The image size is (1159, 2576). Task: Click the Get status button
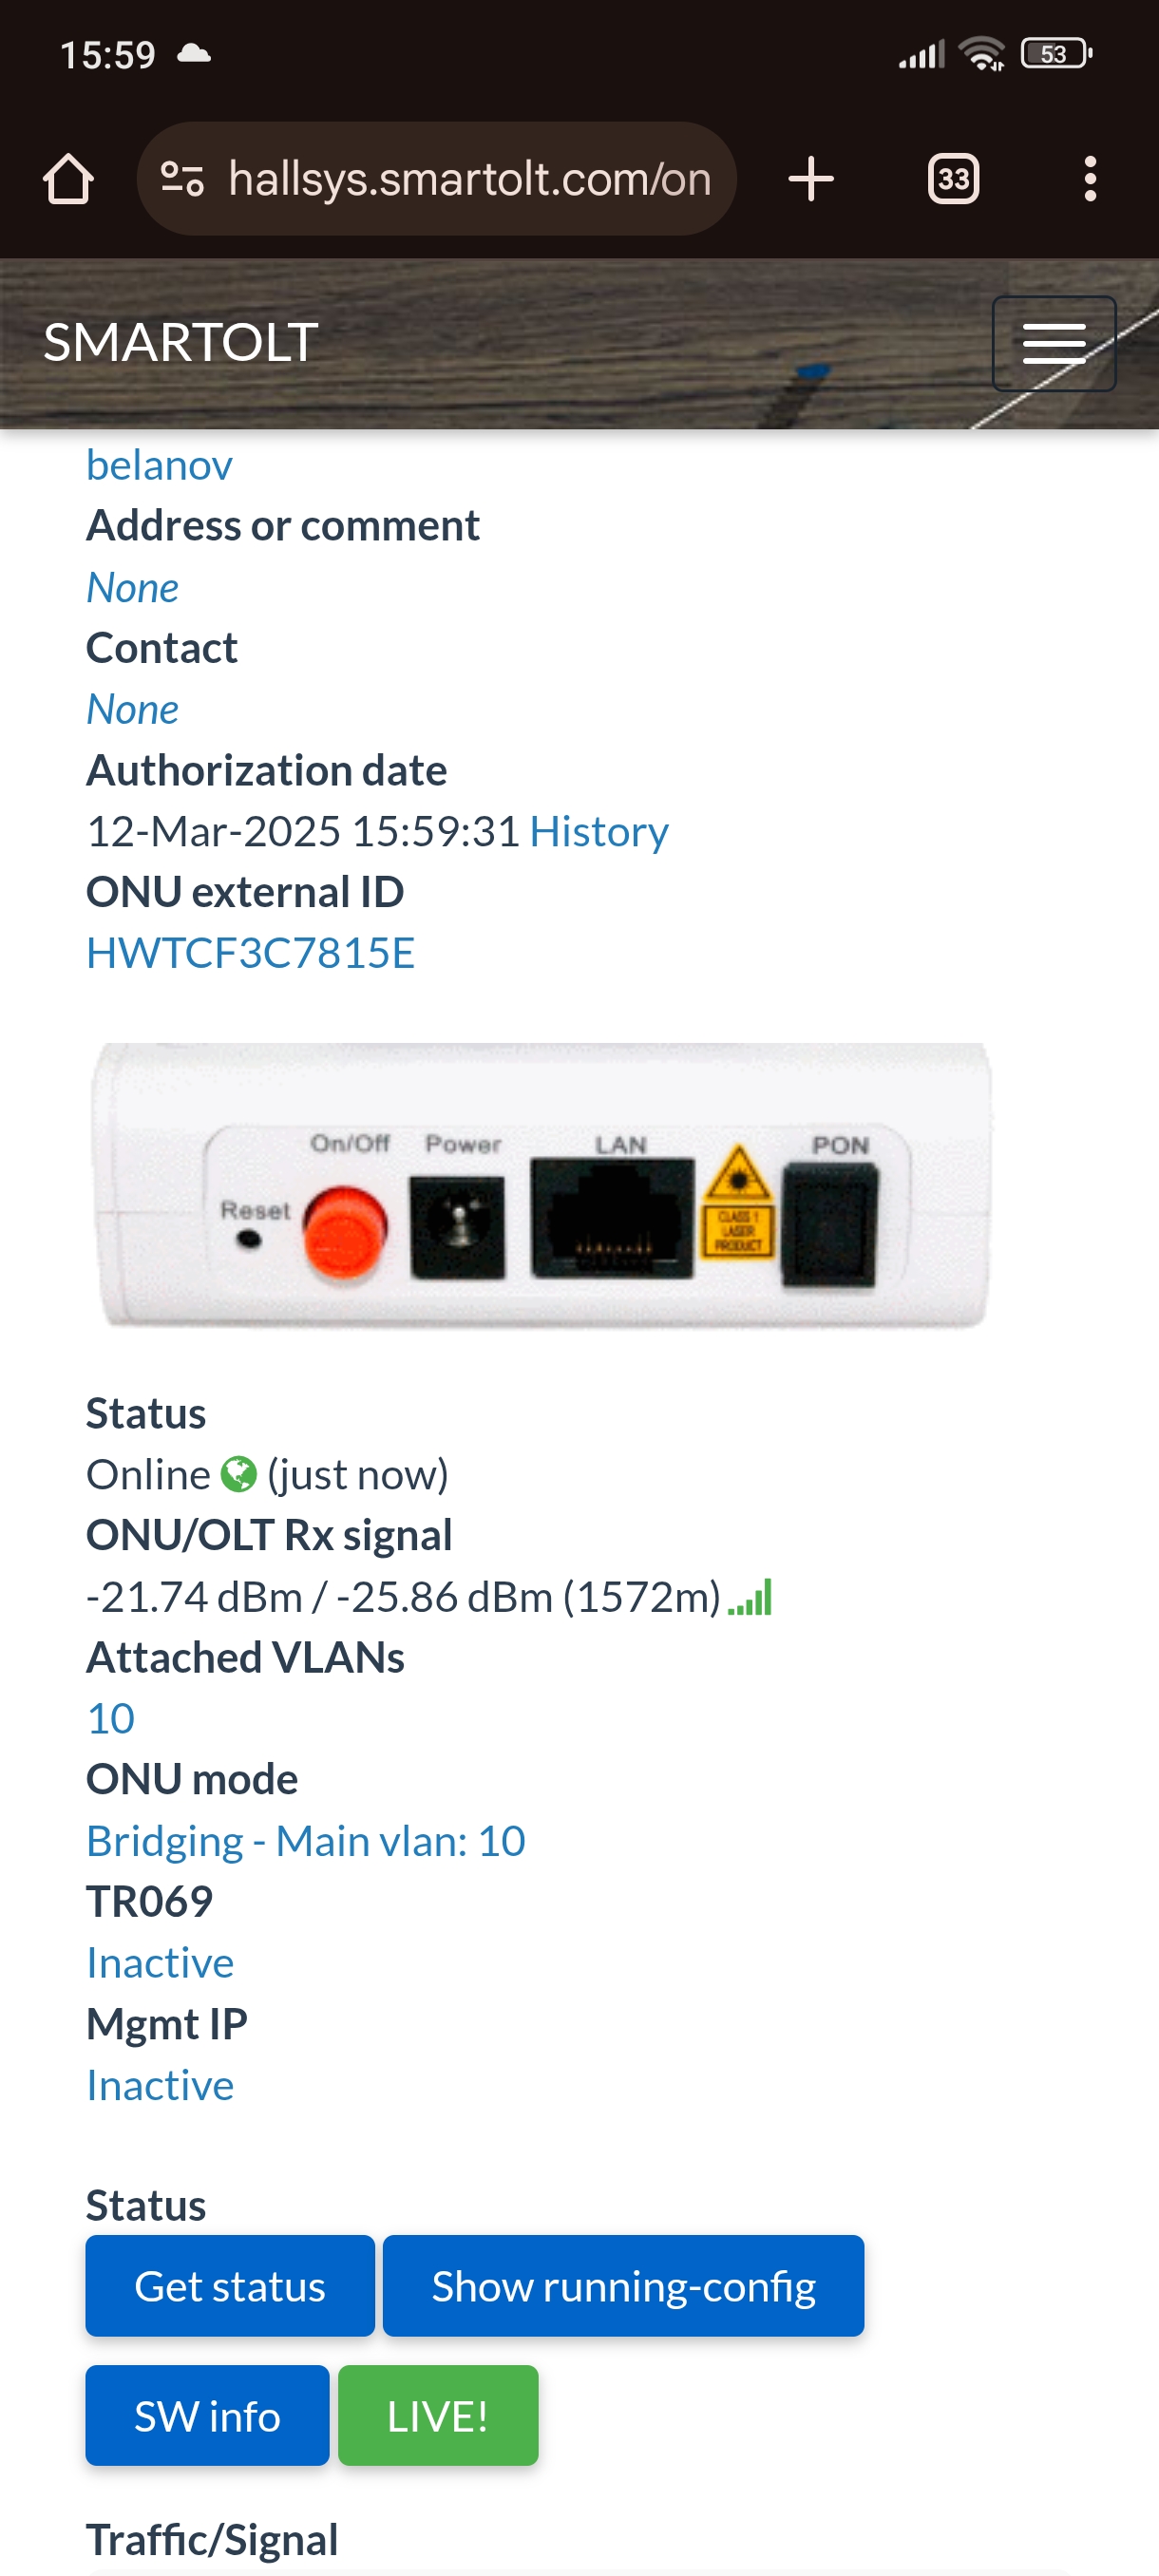[230, 2286]
